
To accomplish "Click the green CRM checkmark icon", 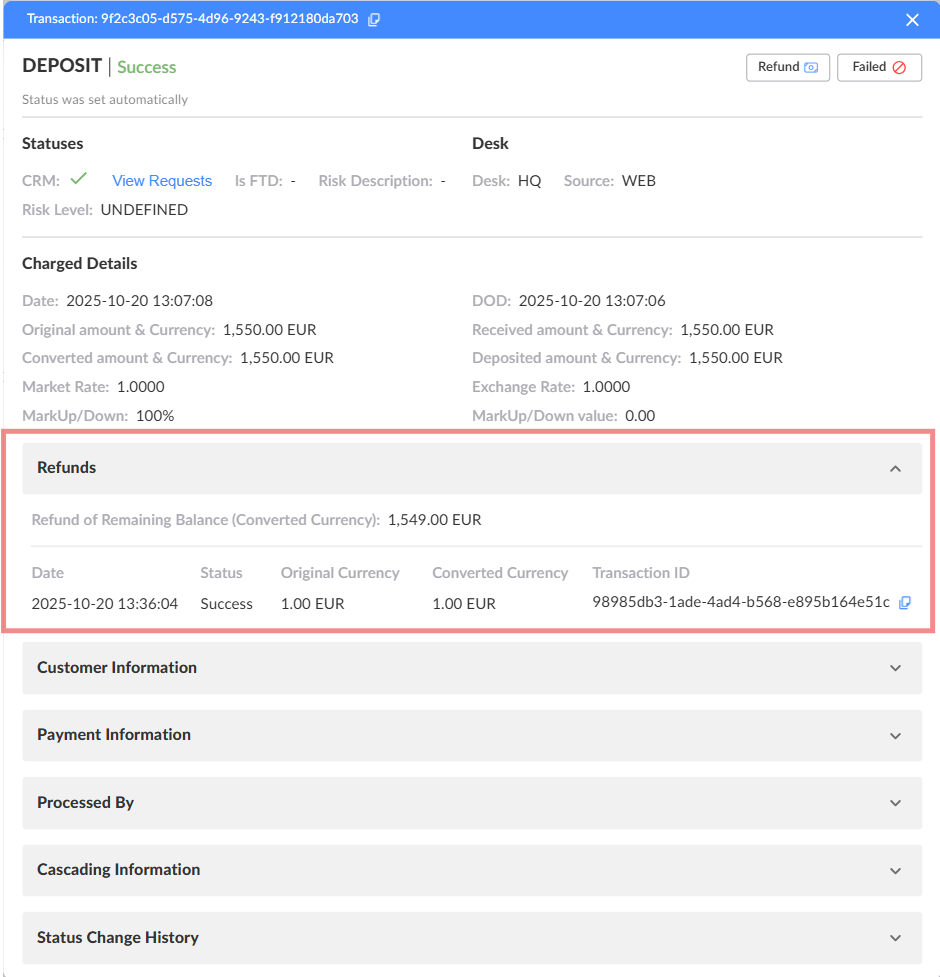I will [78, 179].
